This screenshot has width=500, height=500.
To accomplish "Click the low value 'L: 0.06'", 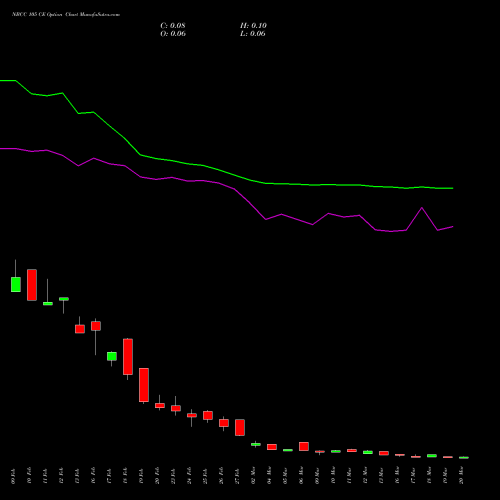I will pyautogui.click(x=253, y=34).
